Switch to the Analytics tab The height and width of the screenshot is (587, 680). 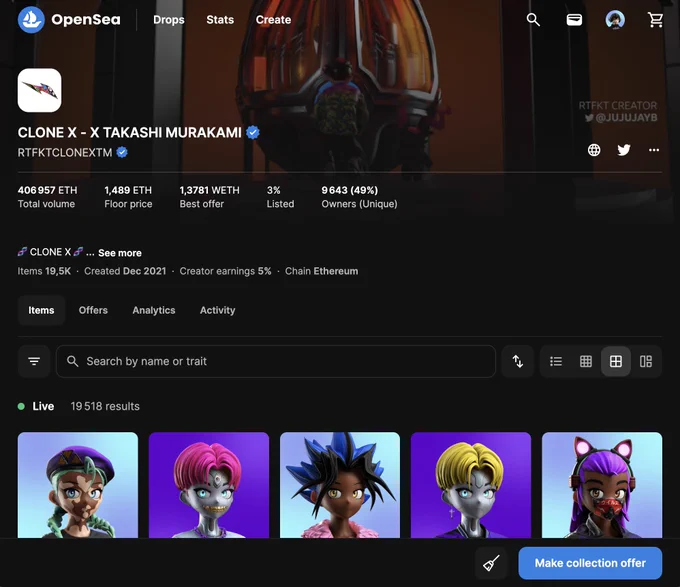pos(154,310)
